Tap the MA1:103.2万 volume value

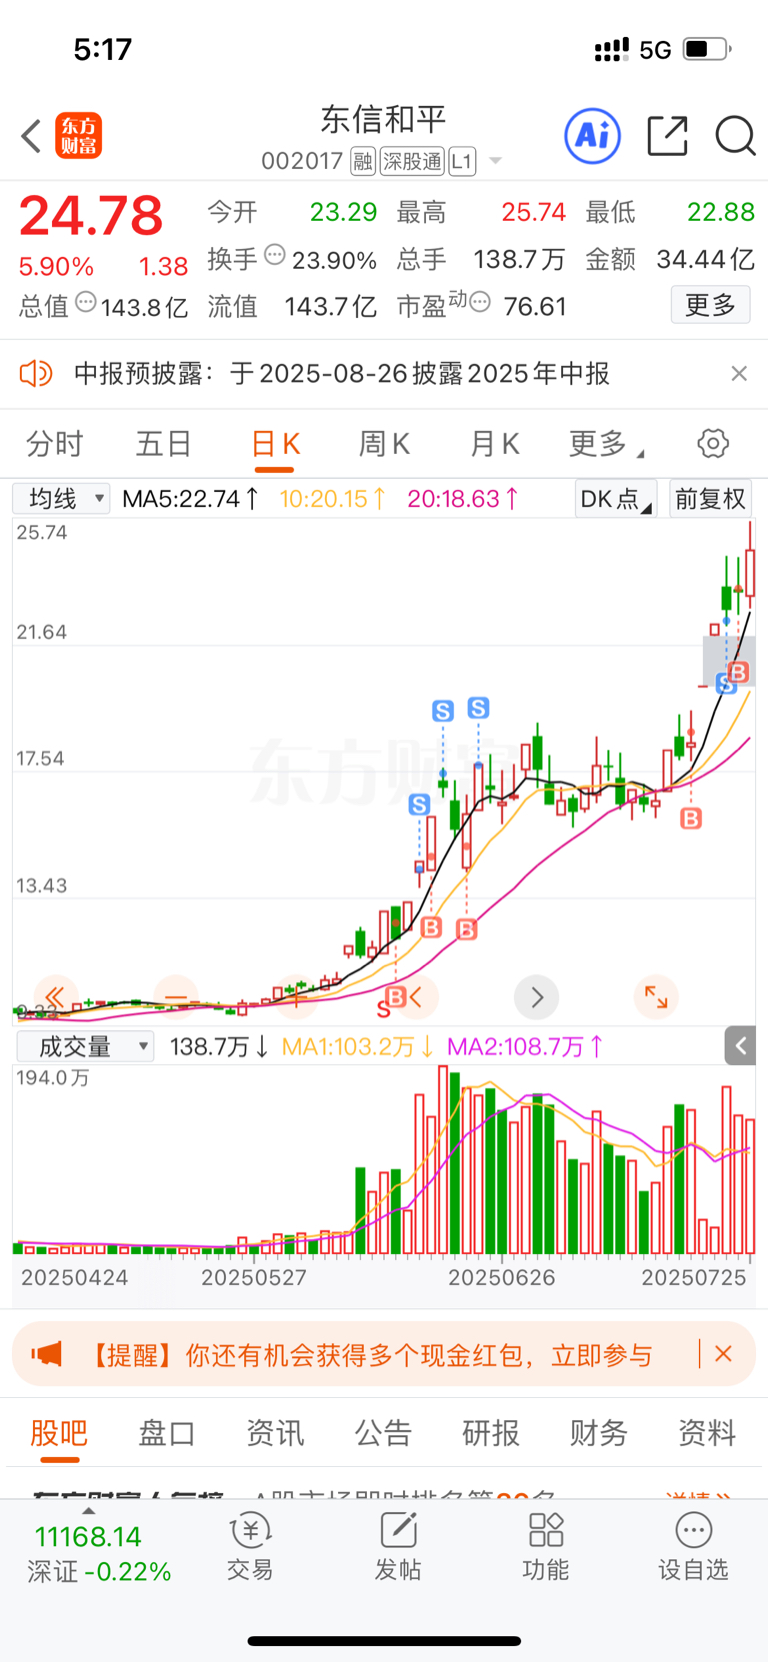[x=358, y=1047]
